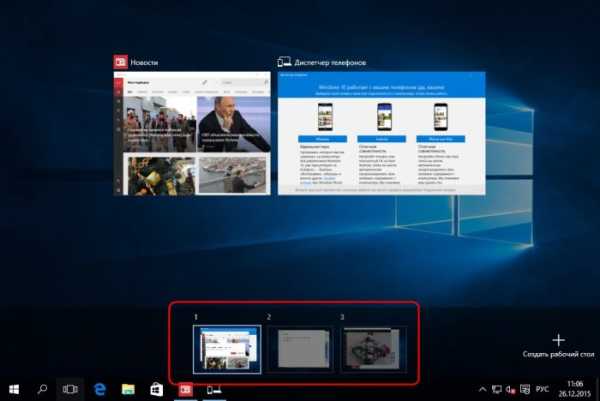Viewport: 600px width, 401px height.
Task: Open File Explorer from the taskbar
Action: coord(128,388)
